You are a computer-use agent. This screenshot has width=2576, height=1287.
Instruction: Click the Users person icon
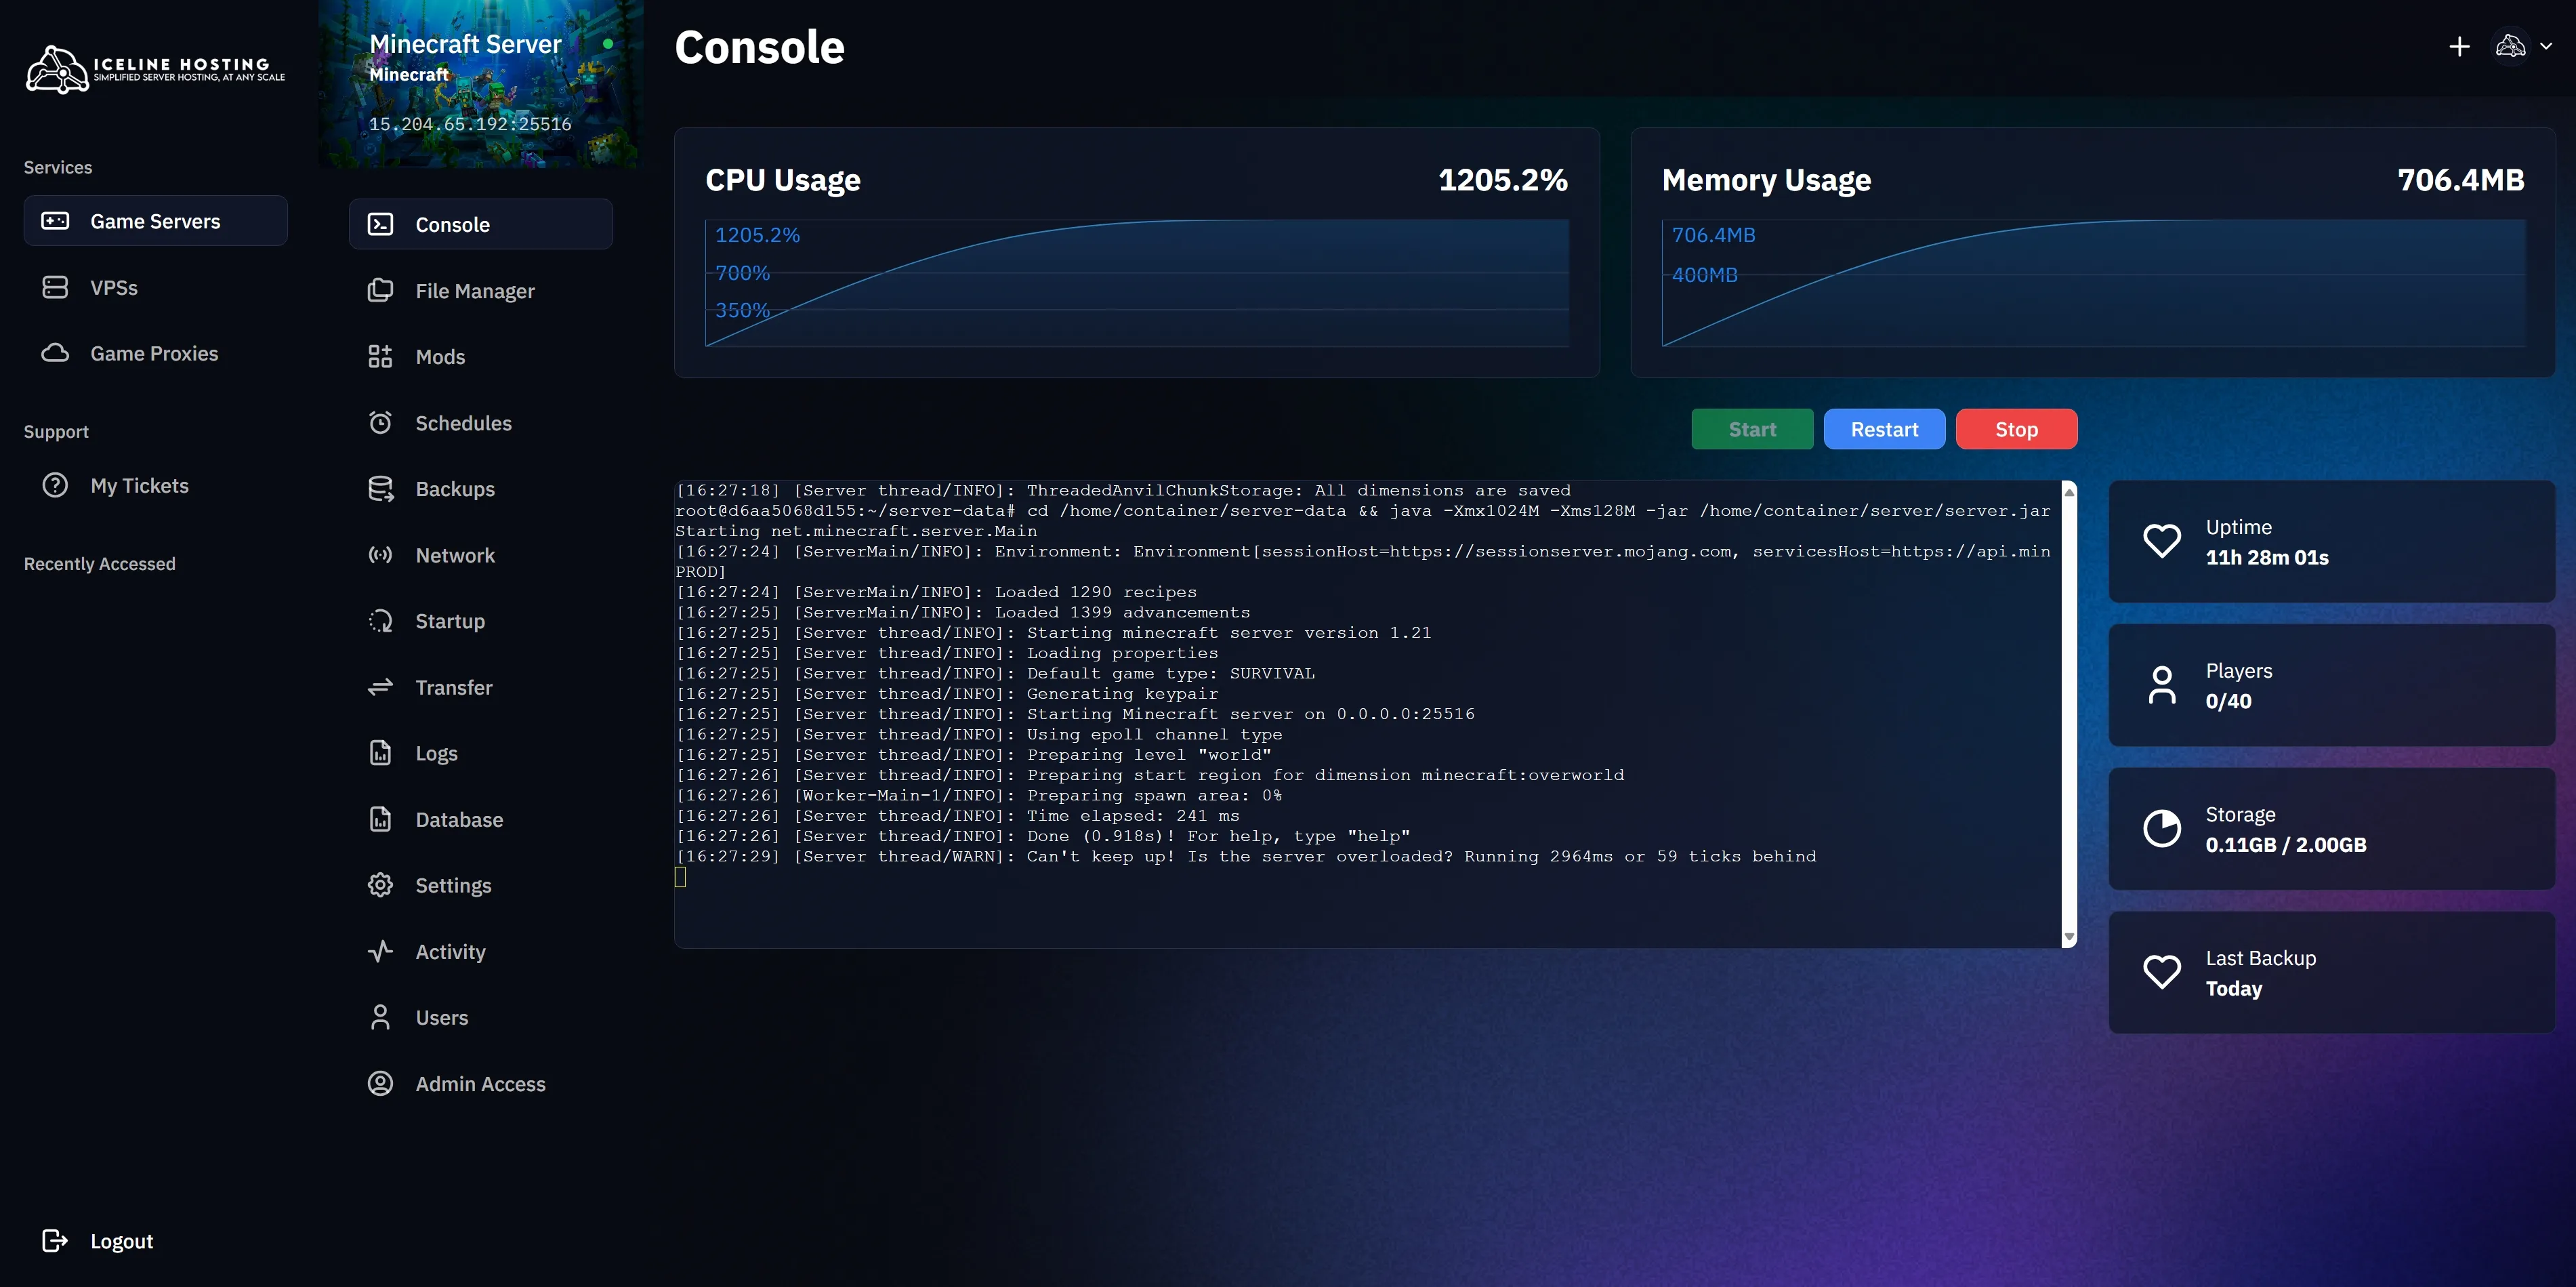pos(380,1017)
